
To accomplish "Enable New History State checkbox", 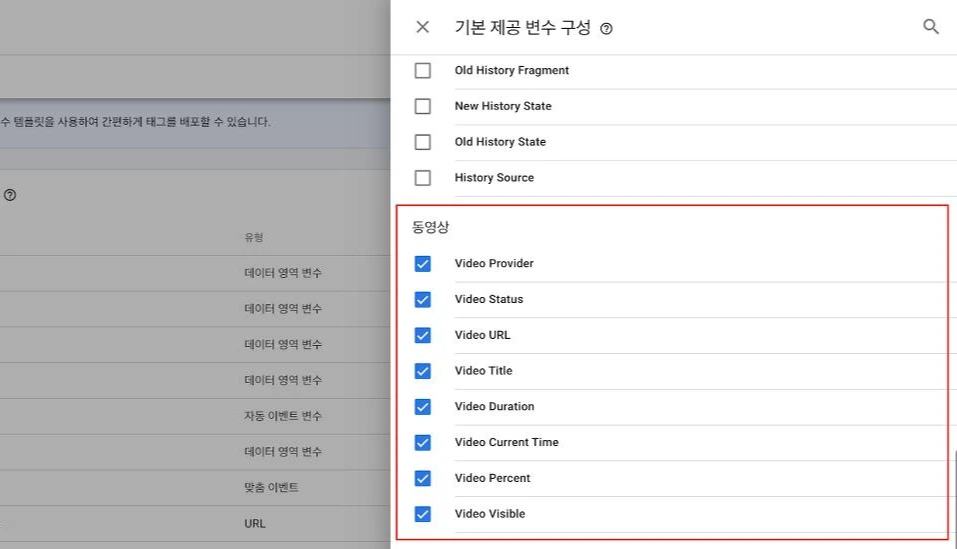I will [422, 106].
